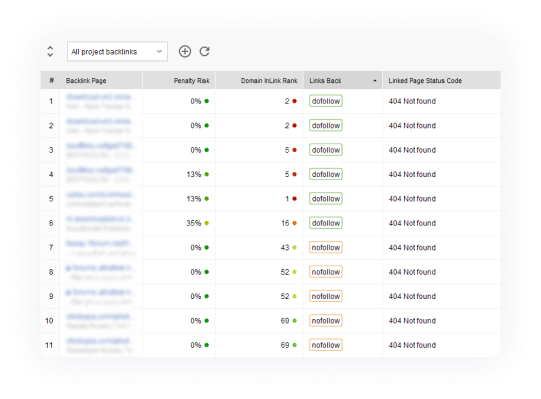
Task: Open the All project backlinks dropdown
Action: [117, 51]
